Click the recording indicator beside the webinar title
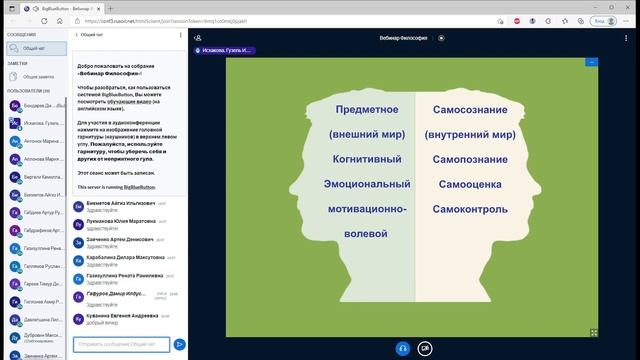The width and height of the screenshot is (640, 360). pos(441,38)
